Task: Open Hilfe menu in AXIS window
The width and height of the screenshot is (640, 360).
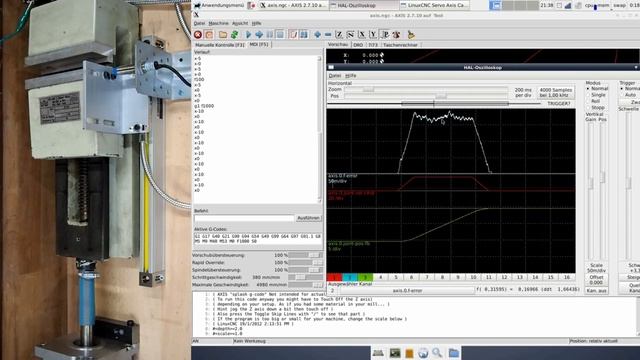Action: (x=256, y=23)
